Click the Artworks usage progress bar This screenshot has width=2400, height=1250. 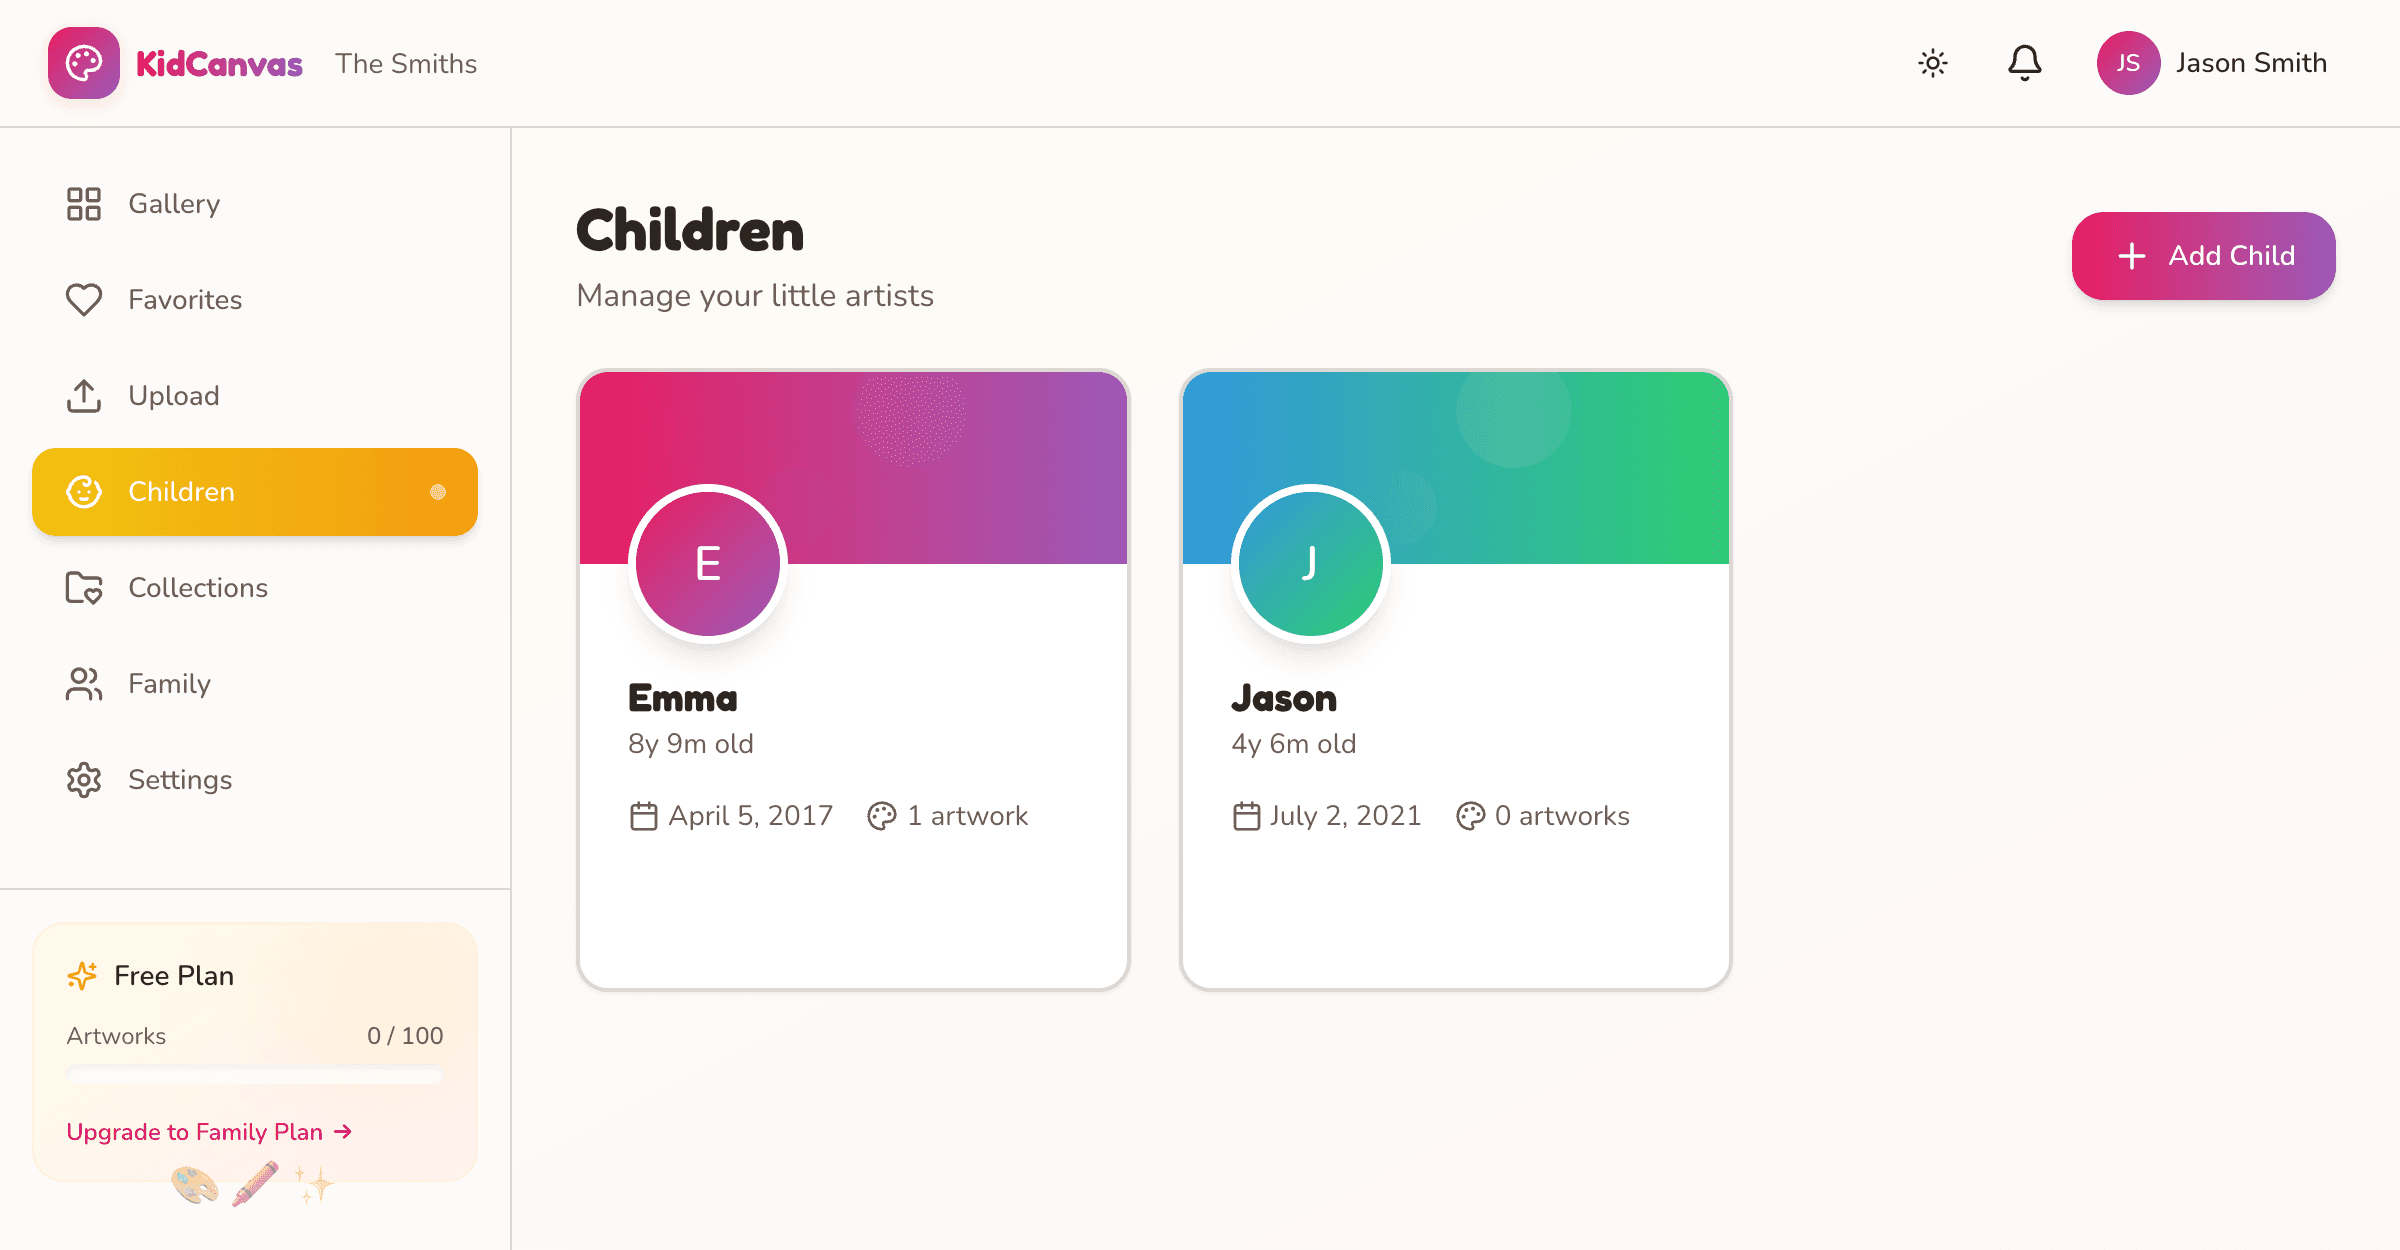coord(254,1075)
